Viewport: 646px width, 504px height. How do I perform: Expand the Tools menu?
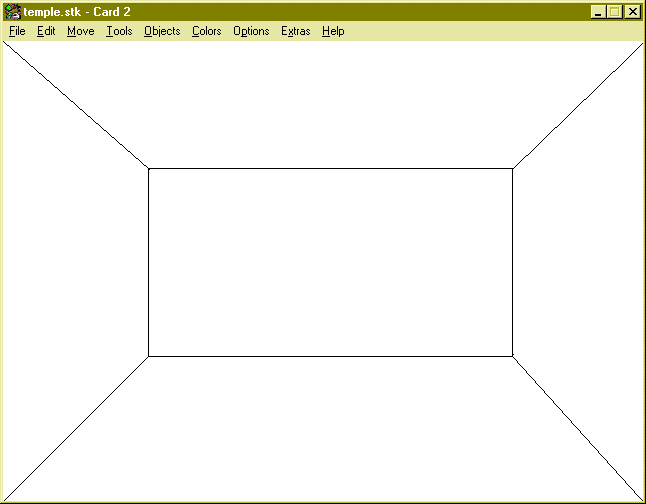(x=119, y=31)
